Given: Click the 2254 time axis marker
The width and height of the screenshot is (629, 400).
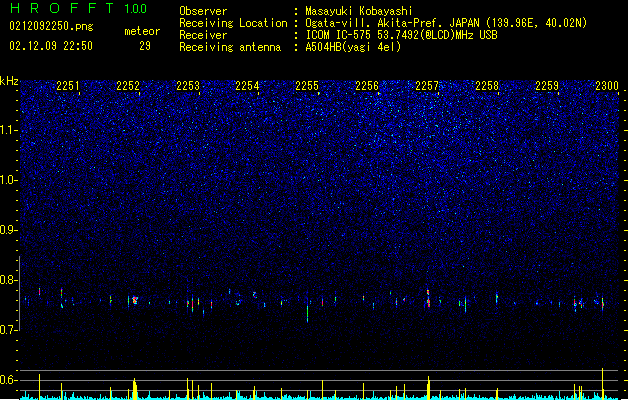Looking at the screenshot, I should (x=247, y=86).
